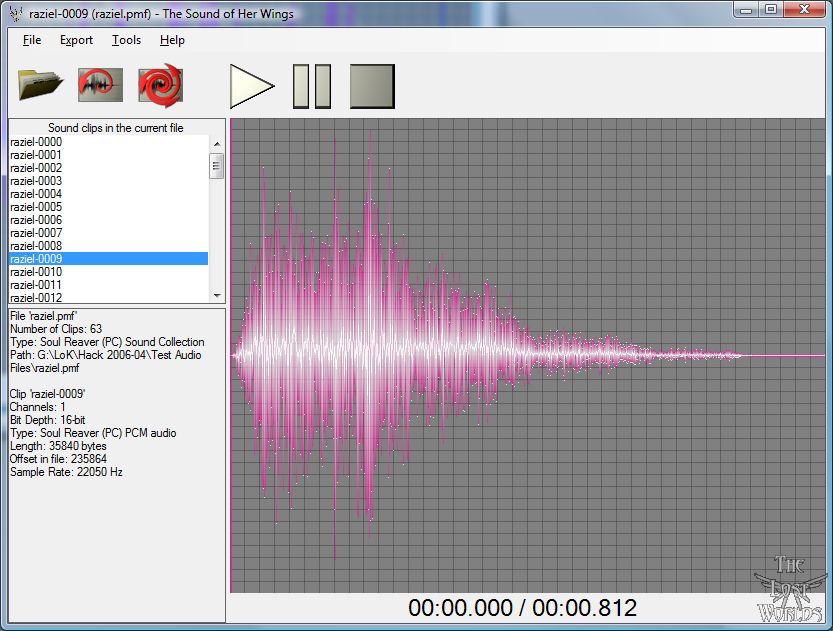This screenshot has height=631, width=833.
Task: Click the 'Length: 35840 bytes' line
Action: (58, 446)
